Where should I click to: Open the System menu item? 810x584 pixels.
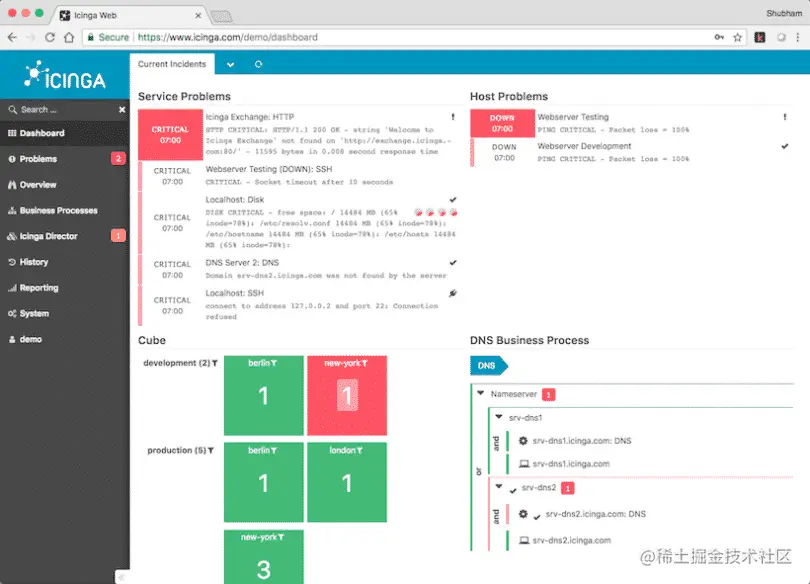tap(65, 314)
